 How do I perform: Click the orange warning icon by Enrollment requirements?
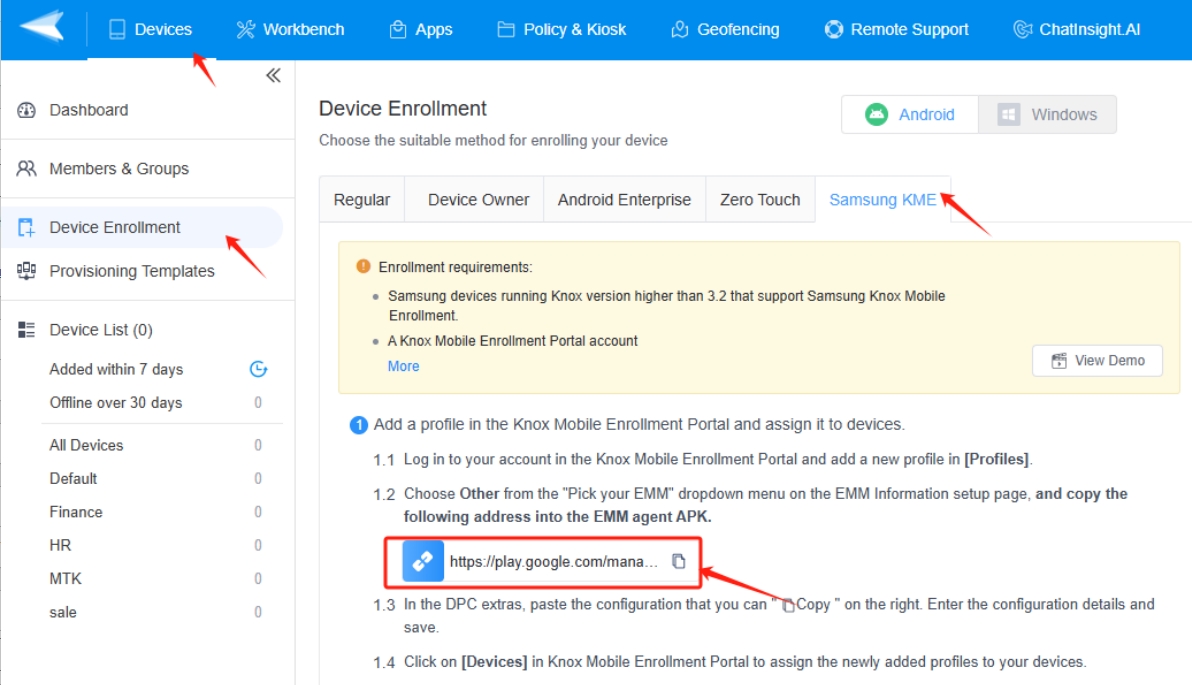pos(363,267)
